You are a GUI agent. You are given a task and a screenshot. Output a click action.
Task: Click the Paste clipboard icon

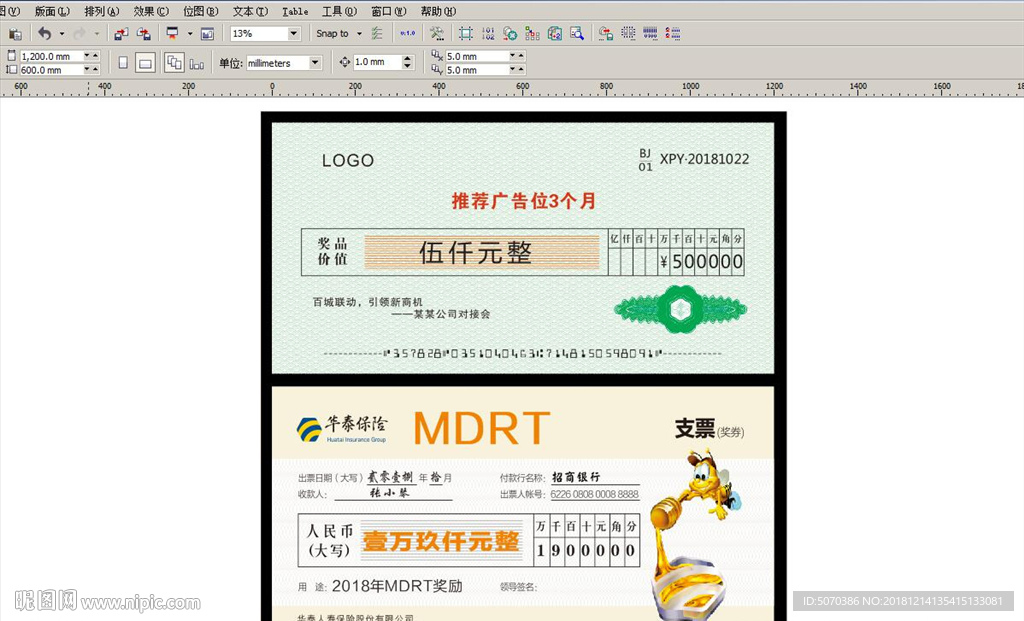click(x=15, y=34)
